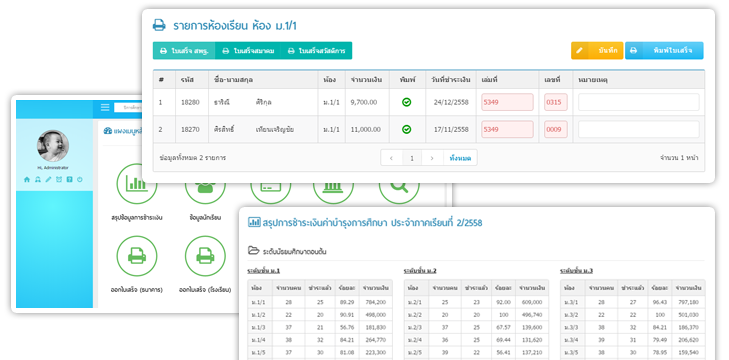
Task: Open the hamburger menu in the blue header
Action: [x=105, y=107]
